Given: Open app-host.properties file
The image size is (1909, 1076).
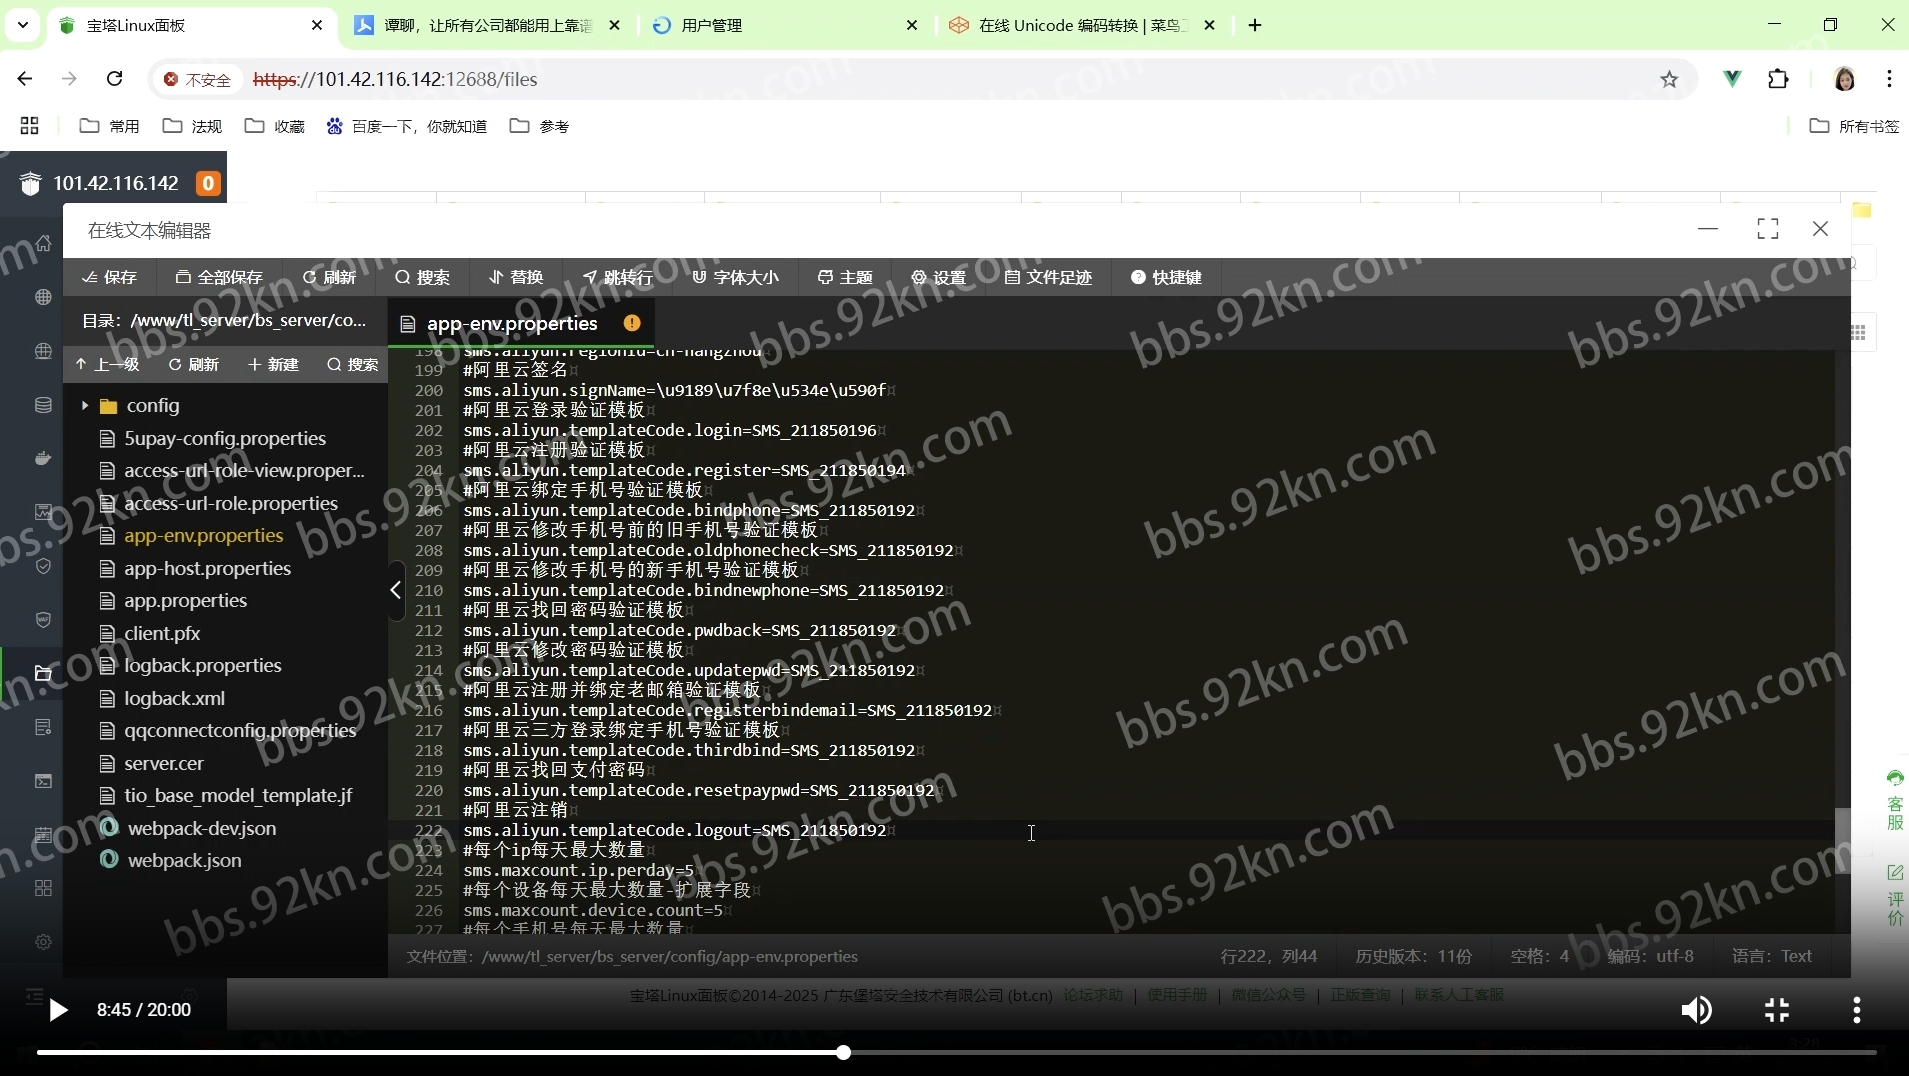Looking at the screenshot, I should tap(207, 568).
